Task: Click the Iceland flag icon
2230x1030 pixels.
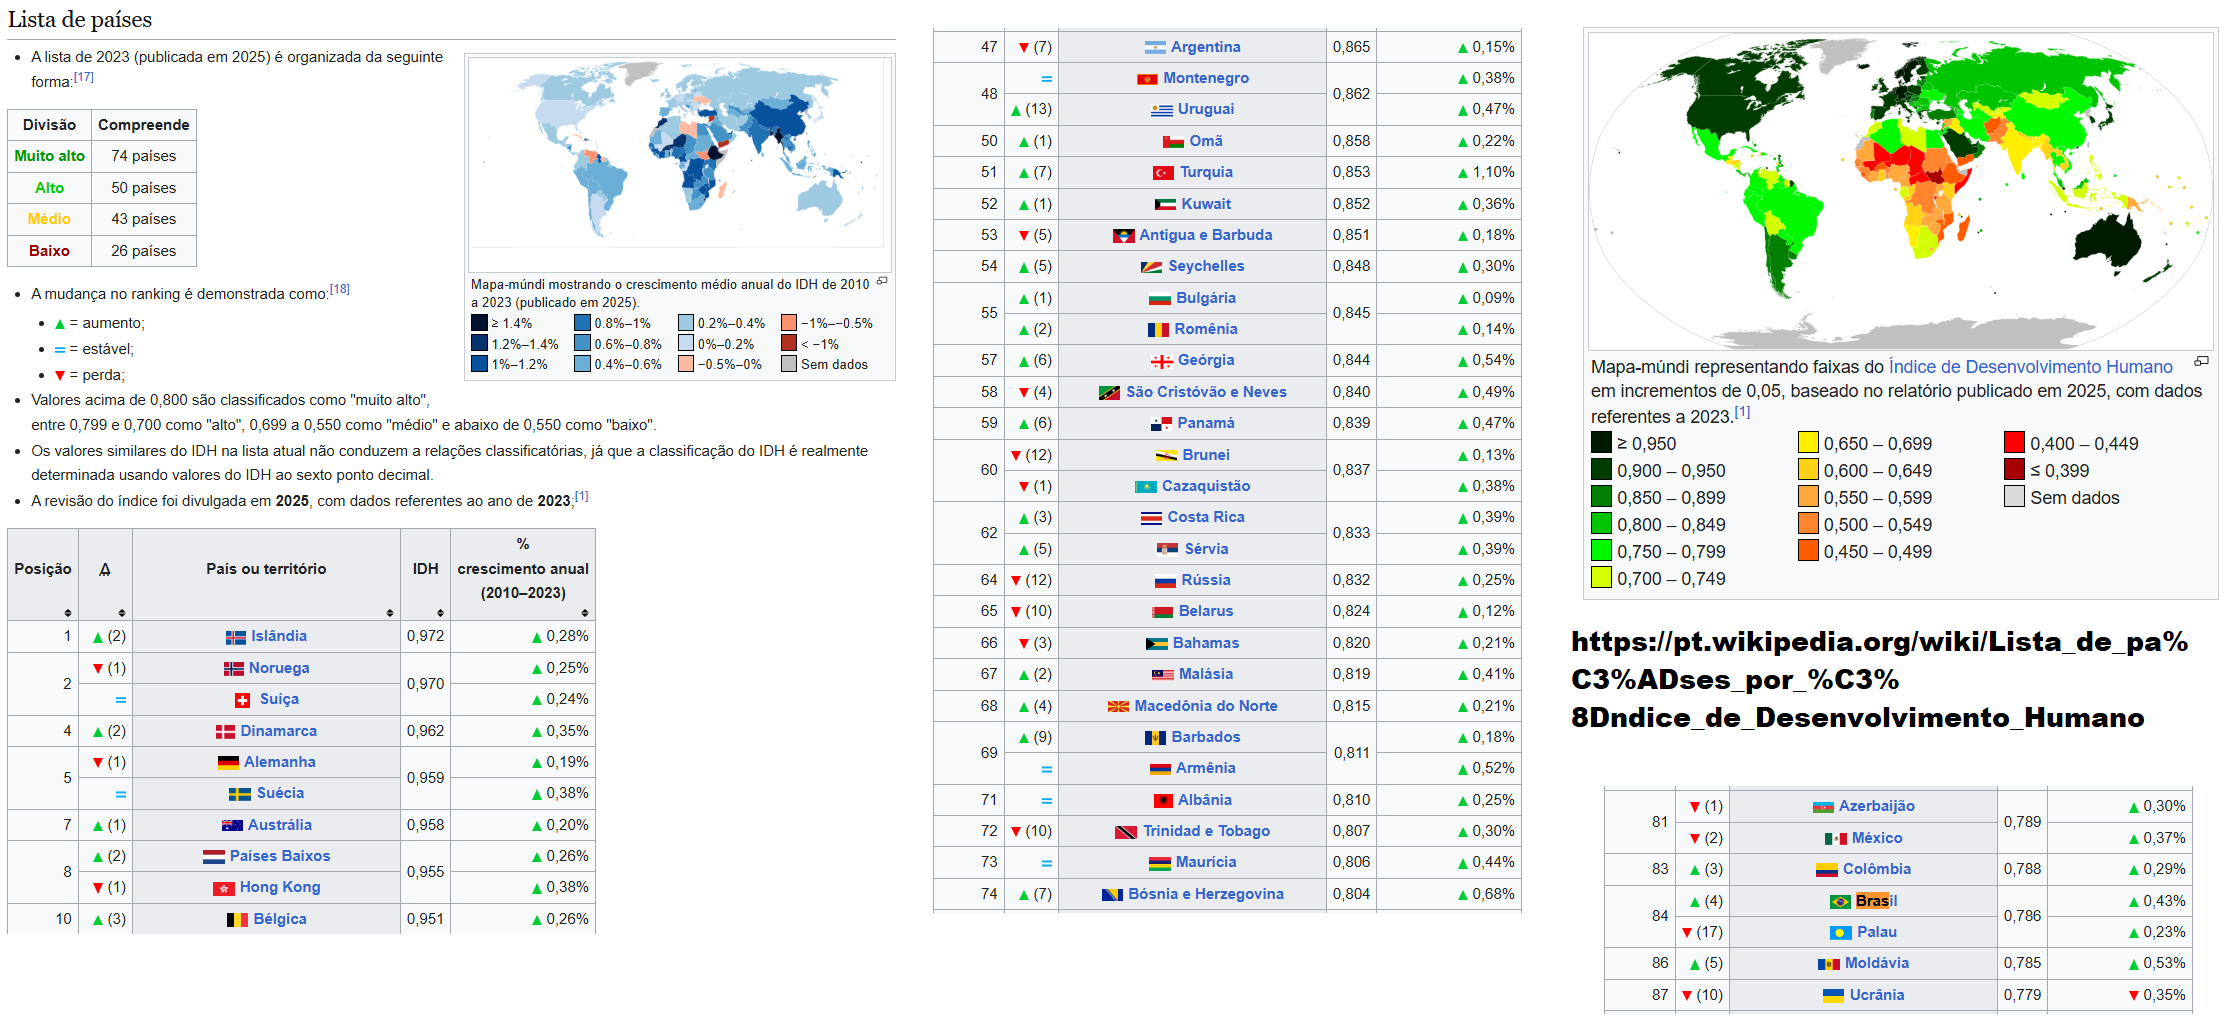Action: point(236,637)
